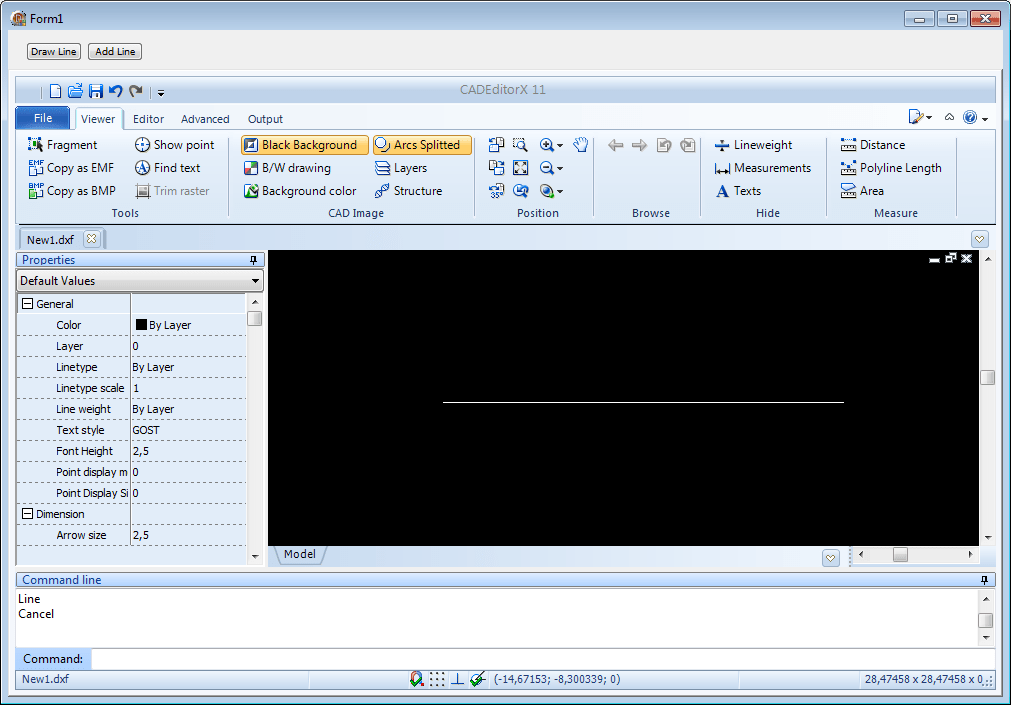Screen dimensions: 1011x705
Task: Toggle the Arcs Splitted option
Action: click(422, 145)
